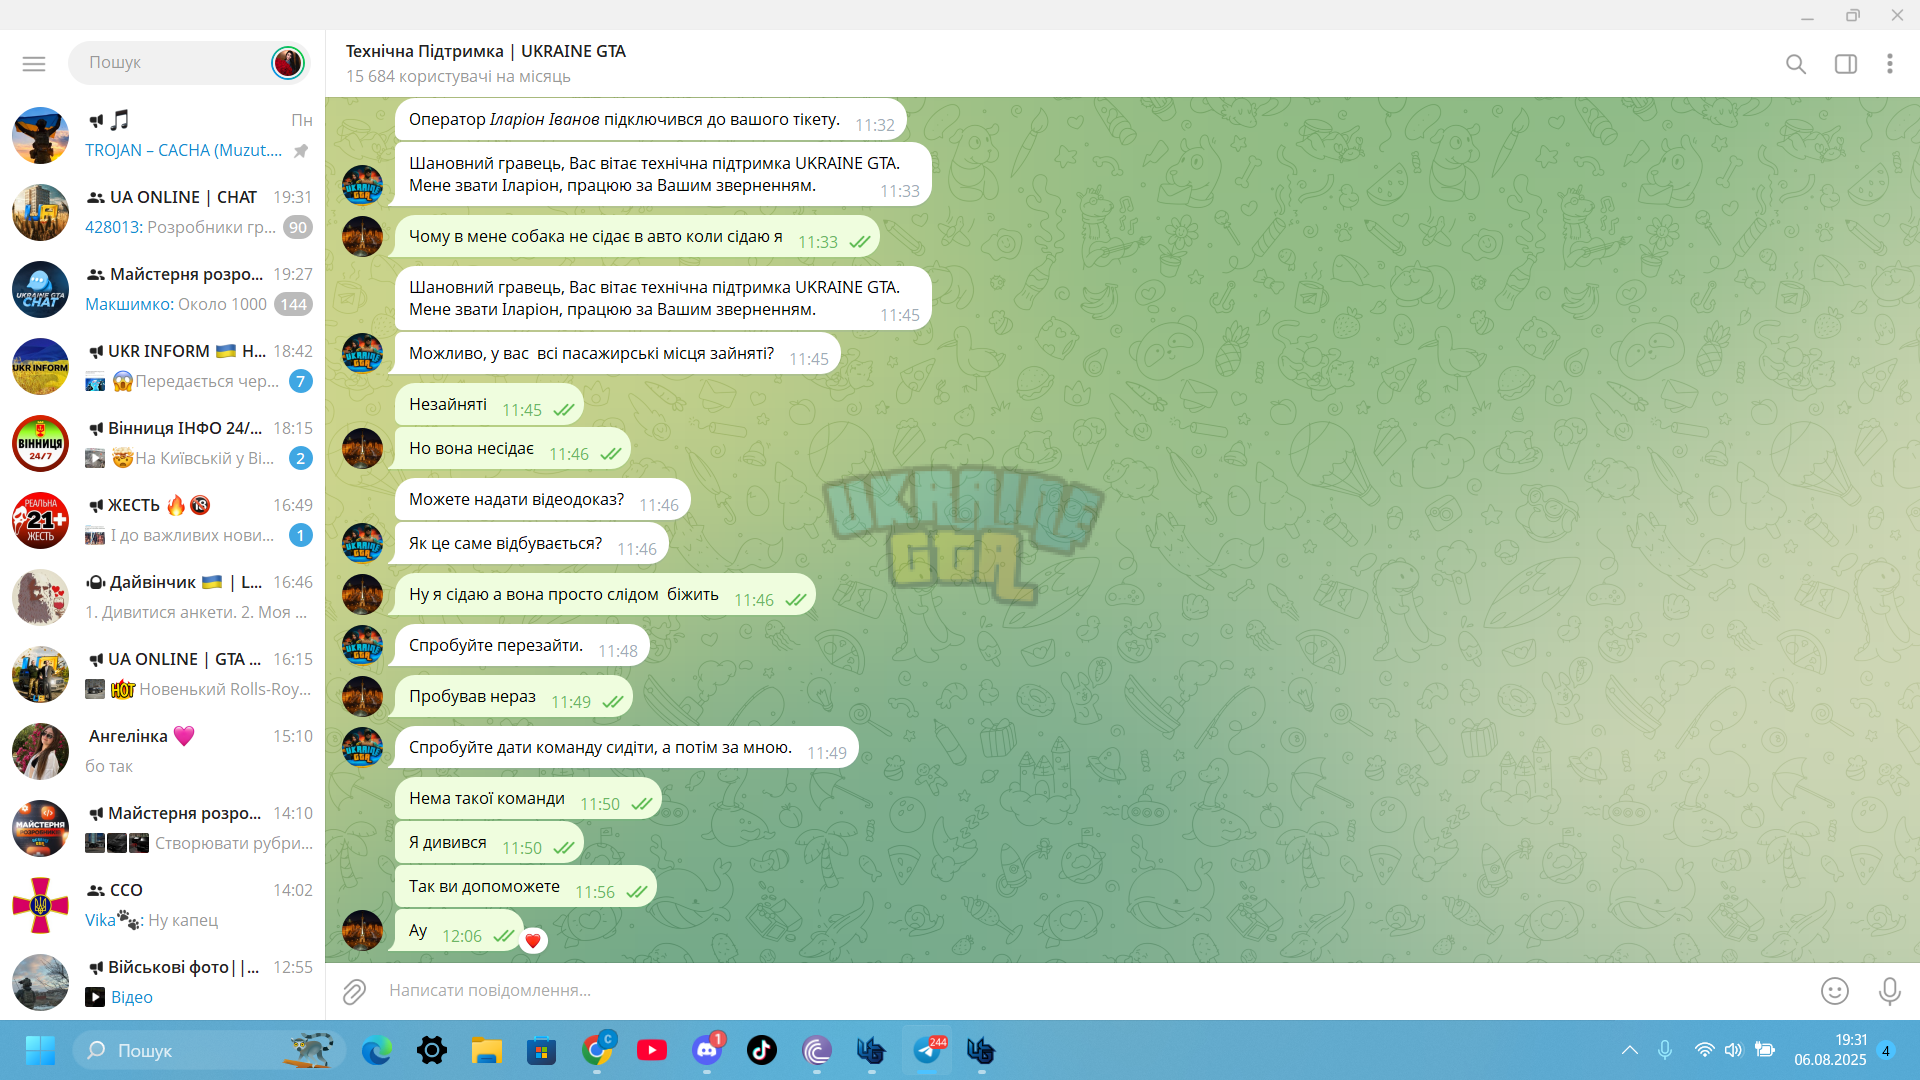1920x1080 pixels.
Task: Show hidden system tray icons
Action: pyautogui.click(x=1630, y=1050)
